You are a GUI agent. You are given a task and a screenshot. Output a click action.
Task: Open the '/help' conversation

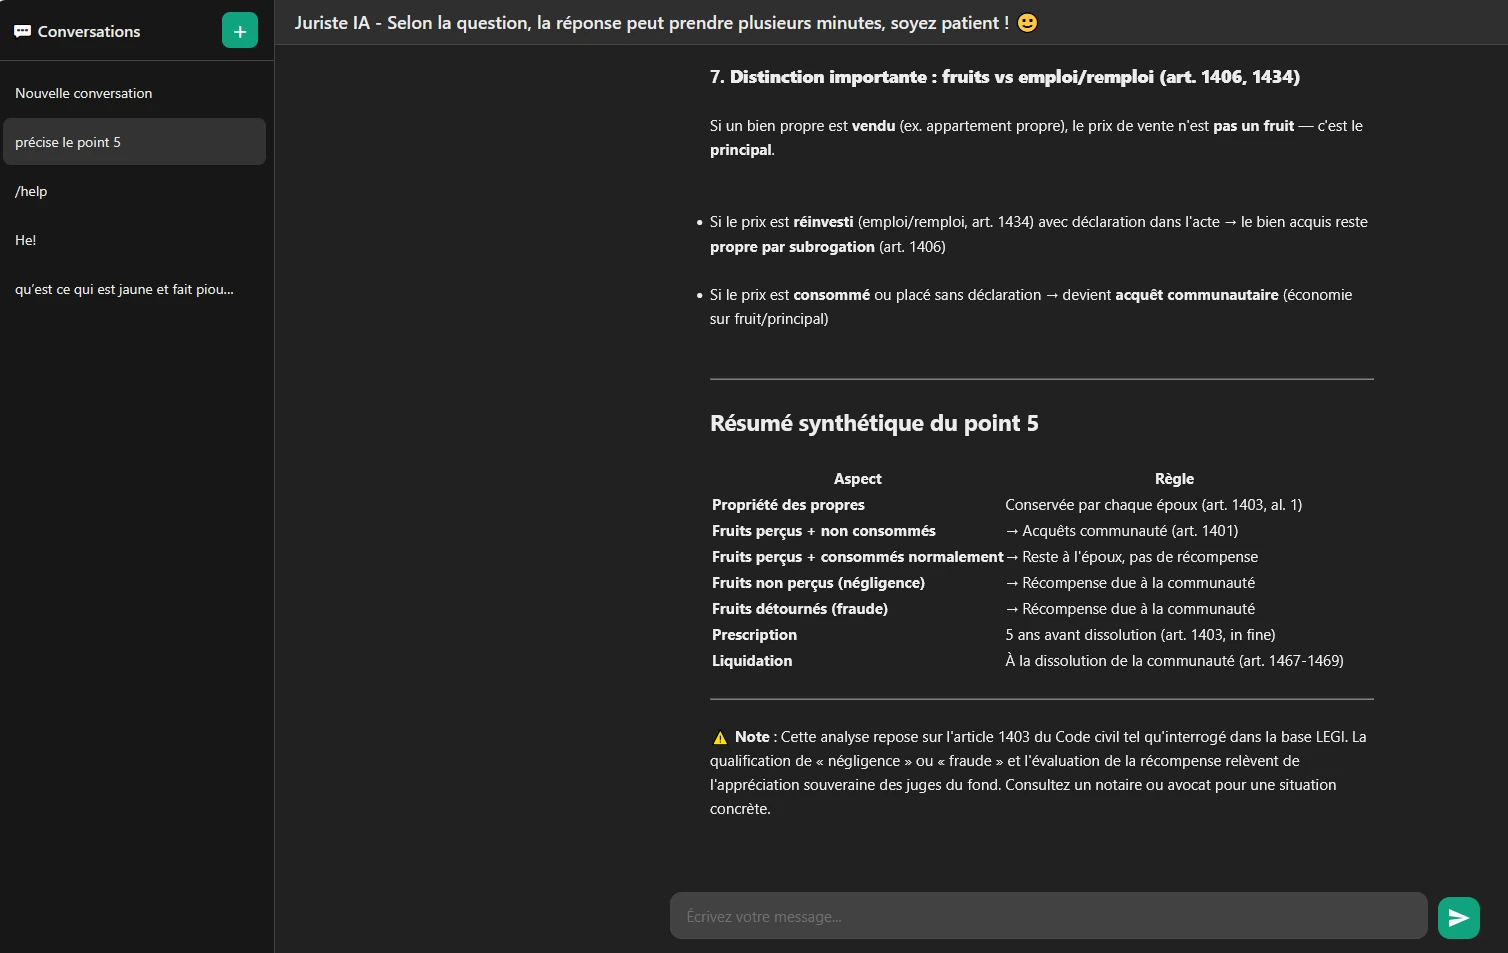134,191
